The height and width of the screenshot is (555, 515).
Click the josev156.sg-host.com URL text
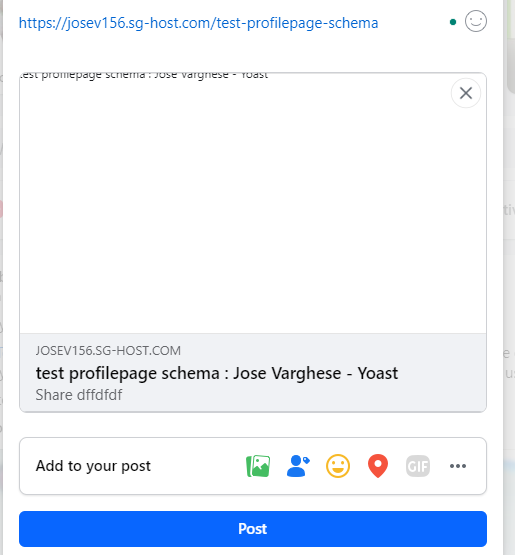[198, 23]
